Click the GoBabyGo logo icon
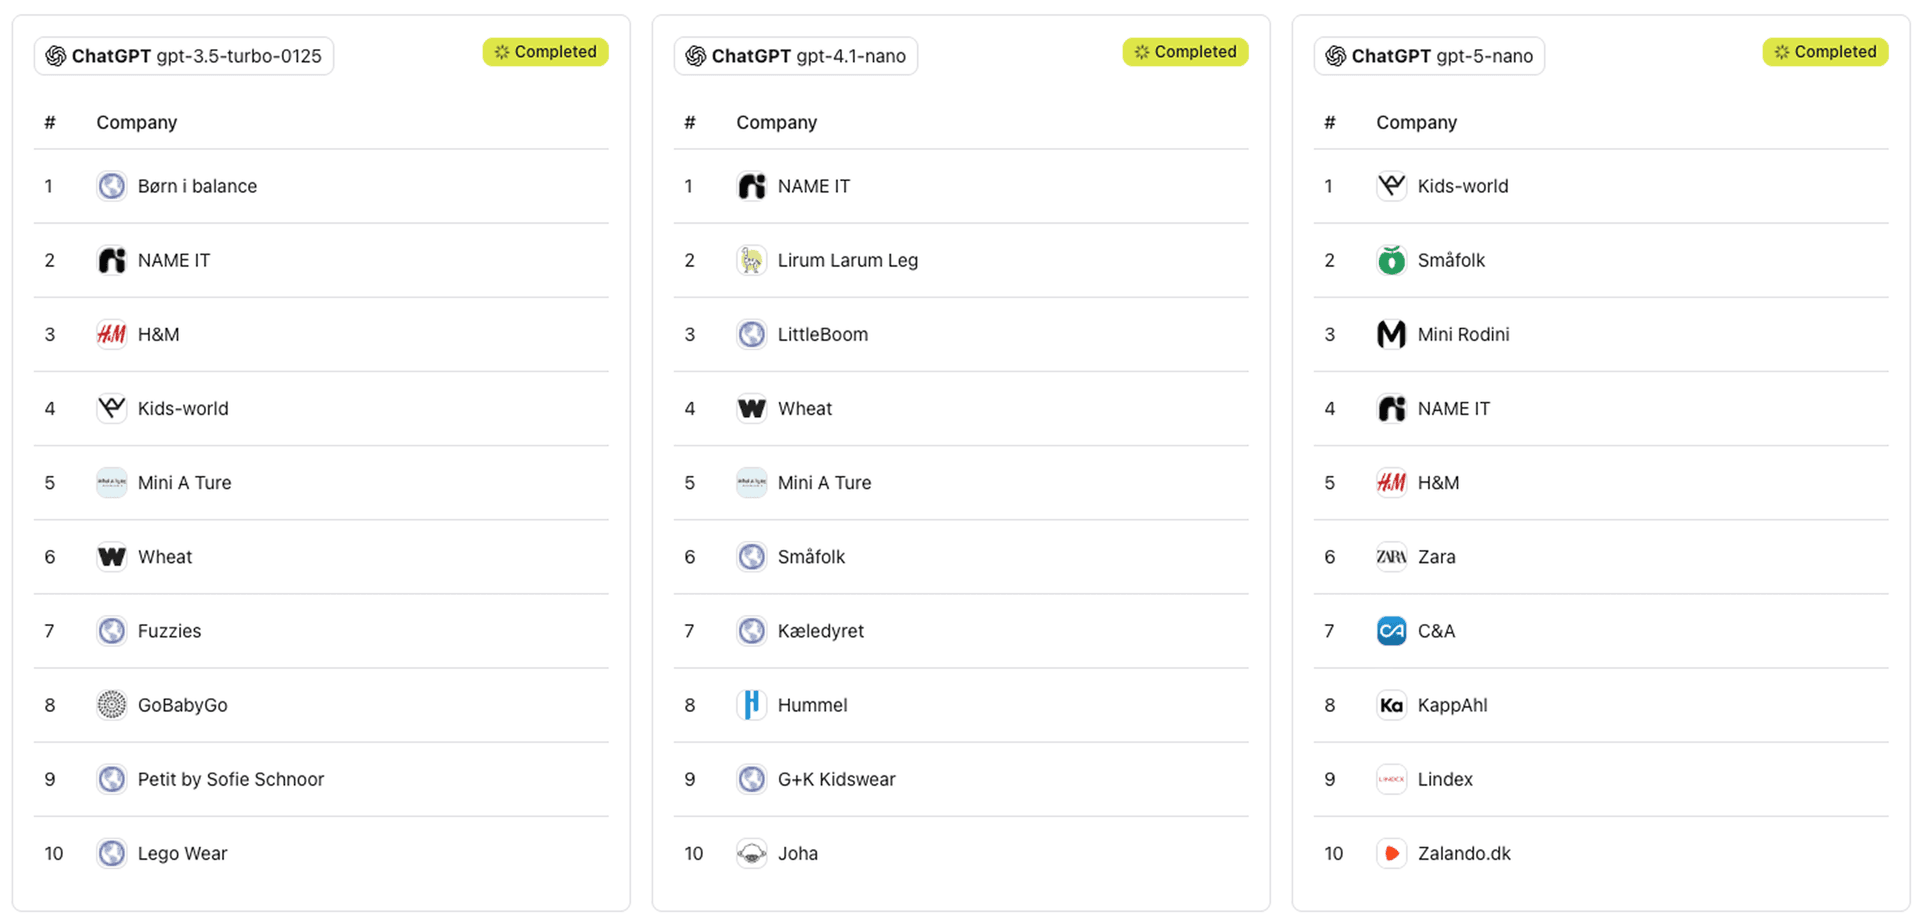The height and width of the screenshot is (921, 1920). 111,705
